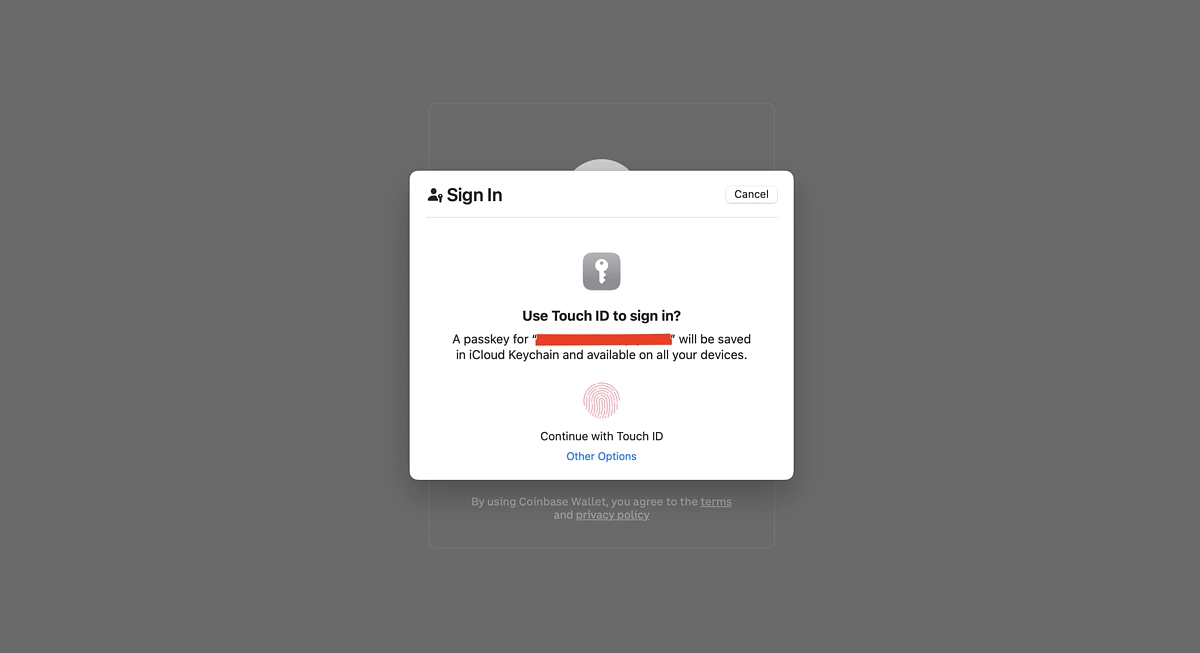Viewport: 1200px width, 653px height.
Task: Open the privacy policy link
Action: [x=612, y=515]
